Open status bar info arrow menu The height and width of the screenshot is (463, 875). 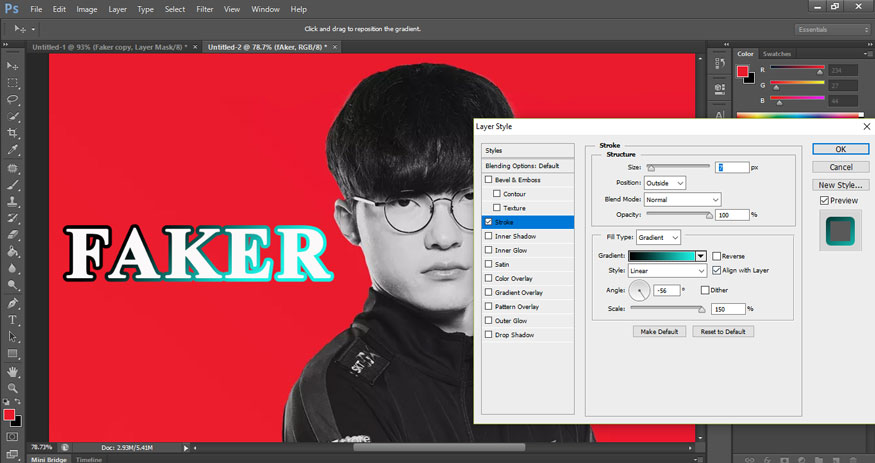(186, 447)
